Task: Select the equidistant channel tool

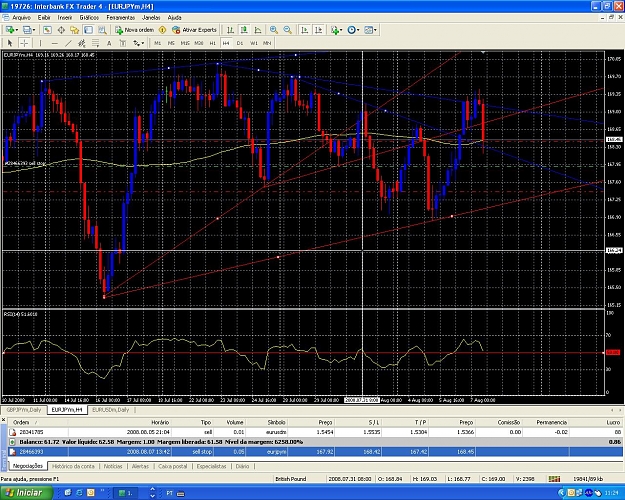Action: pyautogui.click(x=82, y=43)
